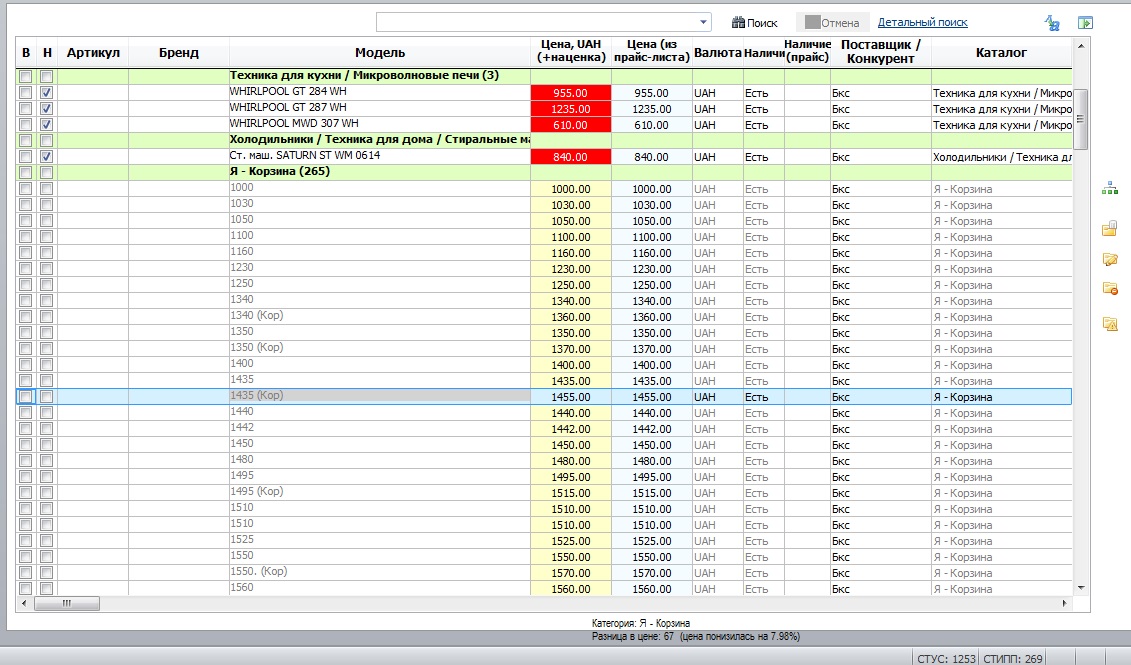Click the horizontal scrollbar left arrow
The width and height of the screenshot is (1131, 665).
[25, 603]
